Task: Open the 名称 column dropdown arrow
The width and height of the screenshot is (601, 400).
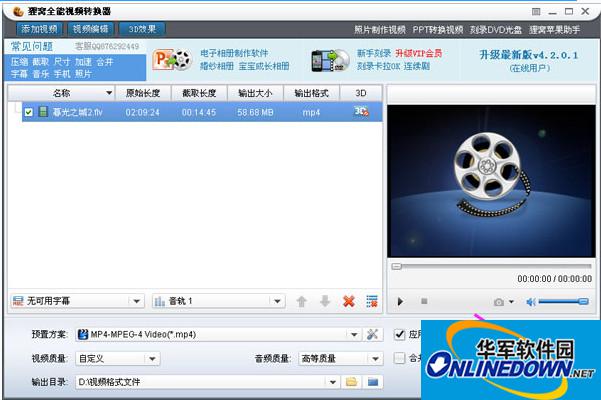Action: pos(109,93)
